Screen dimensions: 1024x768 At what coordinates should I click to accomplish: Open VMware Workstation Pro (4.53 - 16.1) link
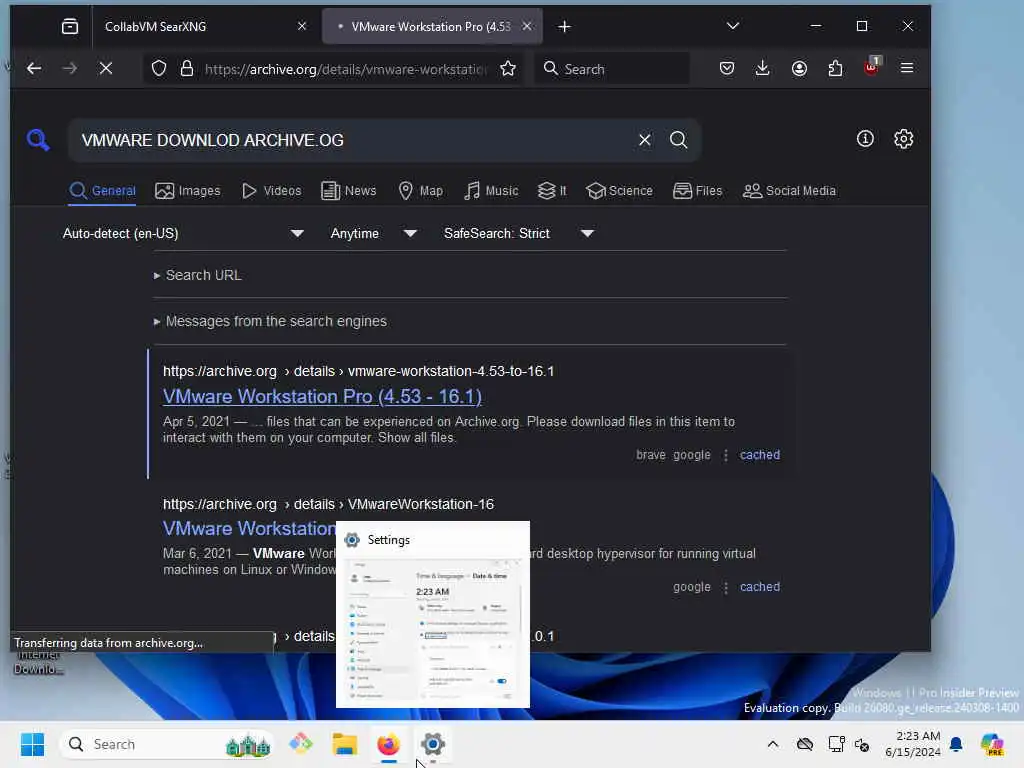click(322, 396)
